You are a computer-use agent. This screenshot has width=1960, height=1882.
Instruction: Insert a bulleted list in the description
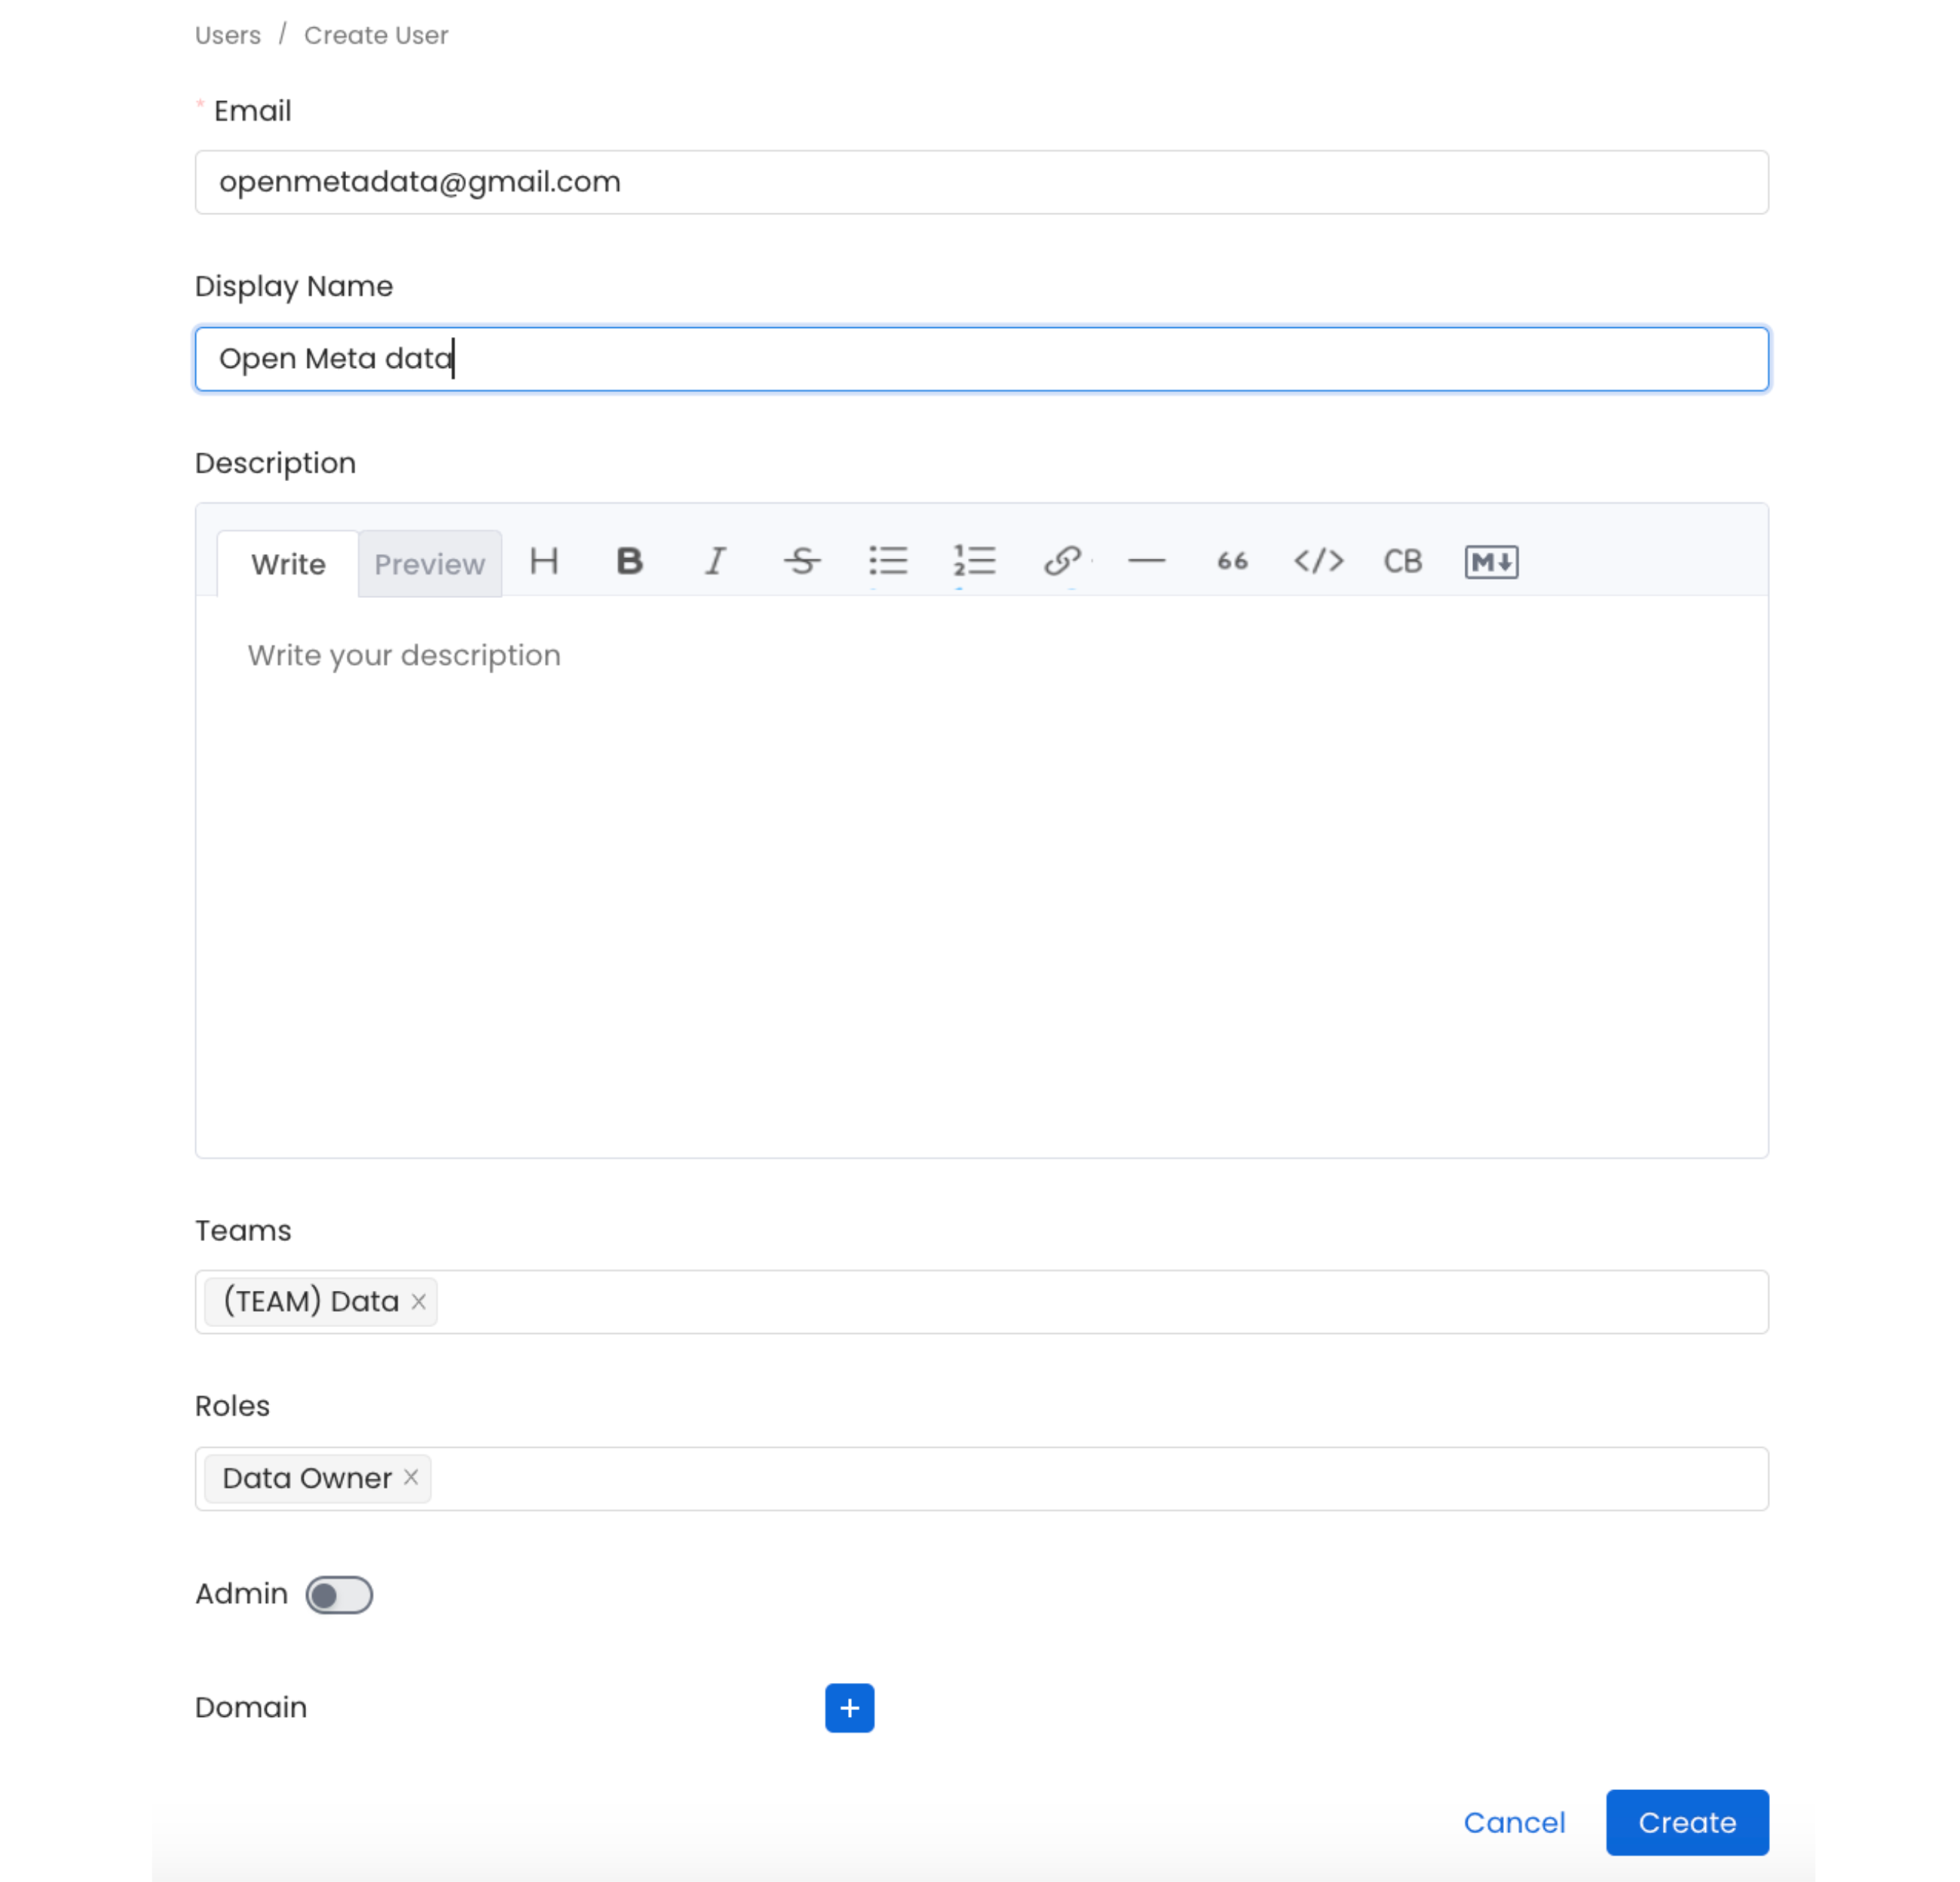pyautogui.click(x=888, y=562)
